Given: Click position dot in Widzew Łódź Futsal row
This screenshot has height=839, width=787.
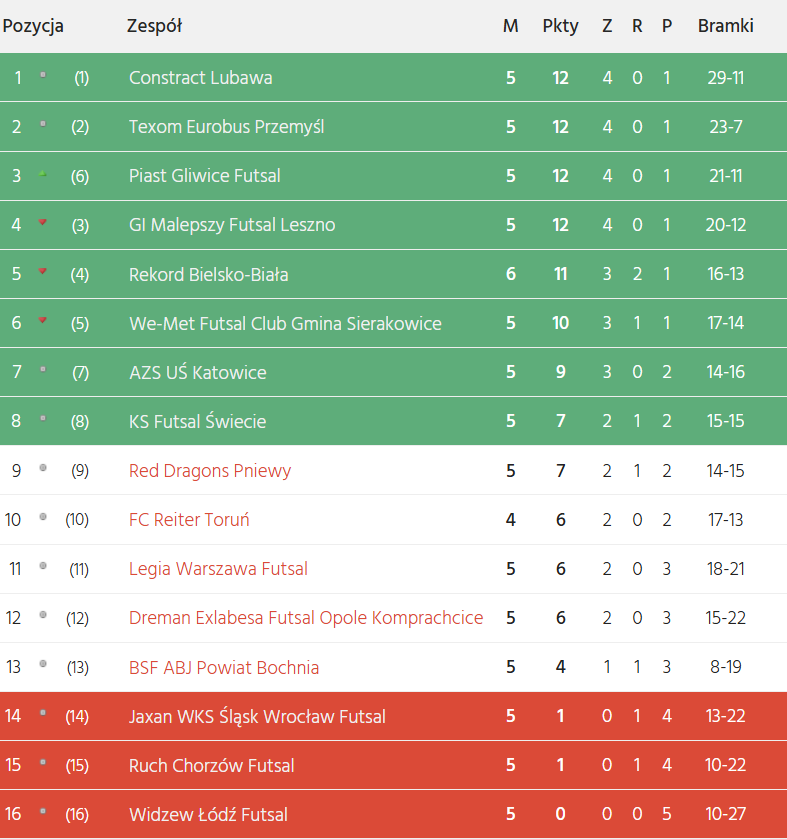Looking at the screenshot, I should coord(42,812).
